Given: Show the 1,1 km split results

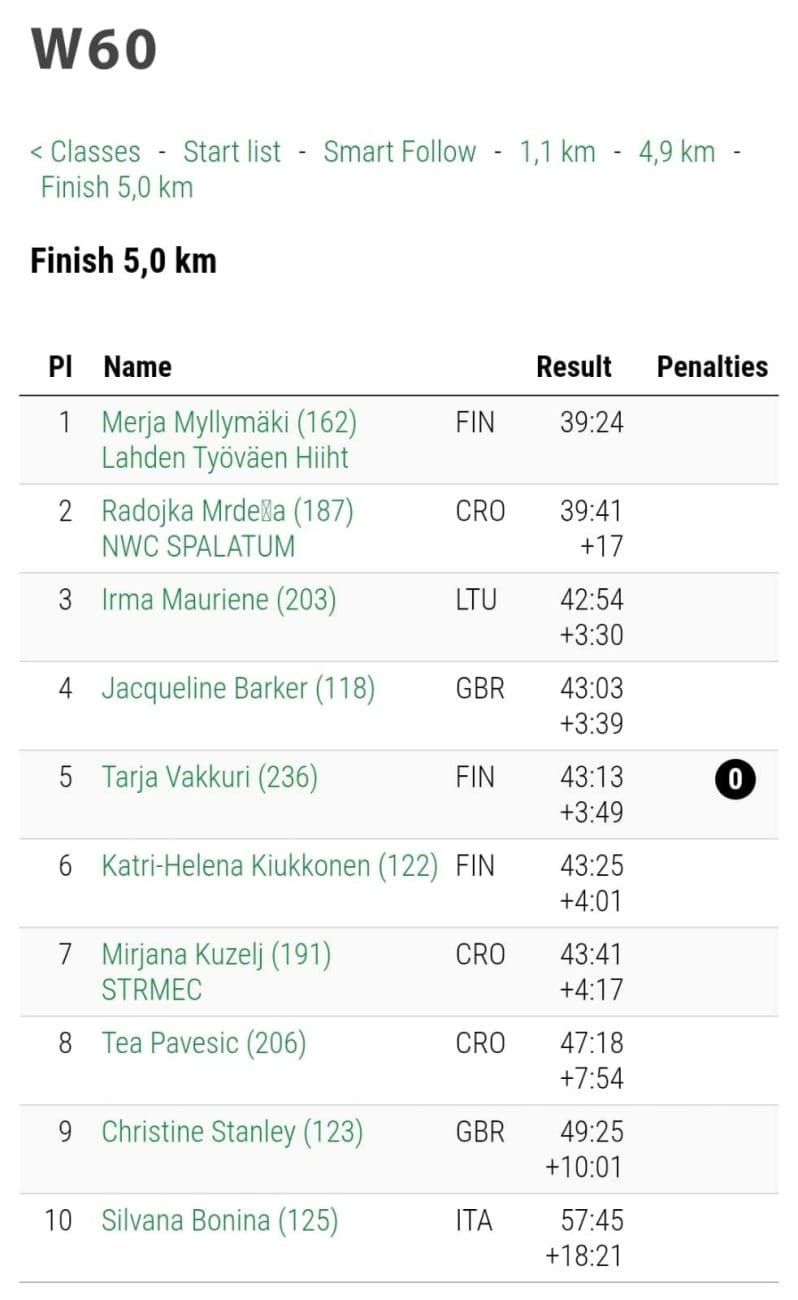Looking at the screenshot, I should 557,152.
